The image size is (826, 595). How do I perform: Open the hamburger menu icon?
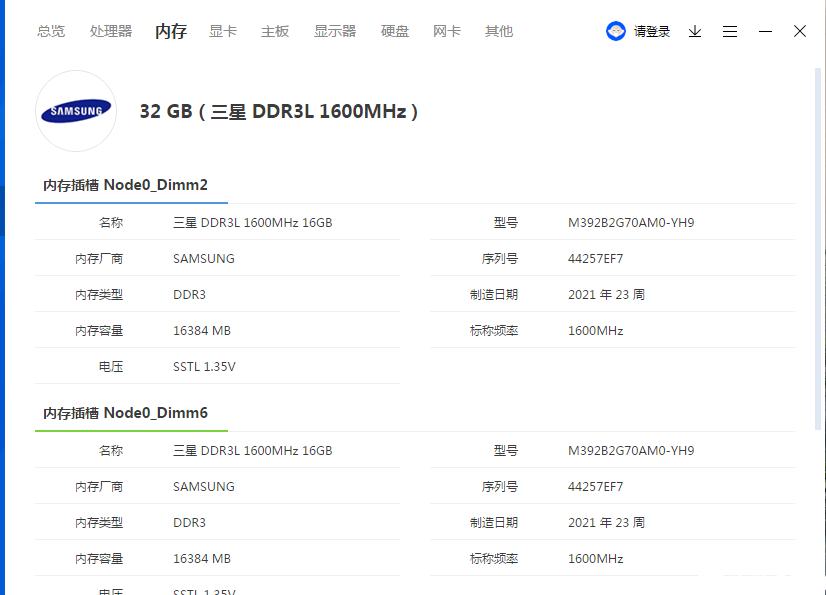[730, 32]
